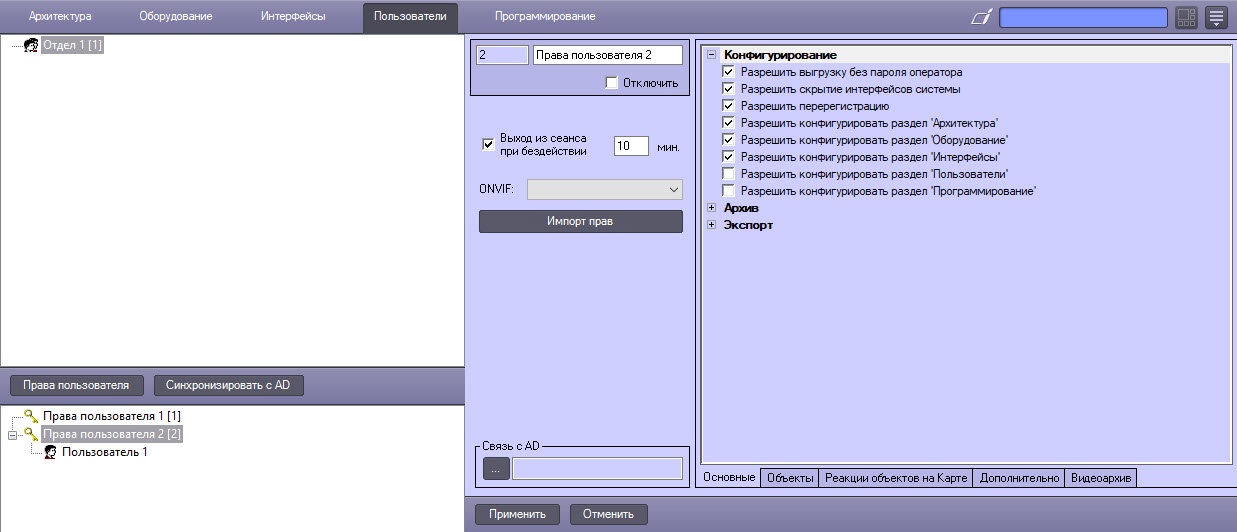Screen dimensions: 1237x532
Task: Uncheck 'Разрешить перерегистрацию' checkbox
Action: point(728,106)
